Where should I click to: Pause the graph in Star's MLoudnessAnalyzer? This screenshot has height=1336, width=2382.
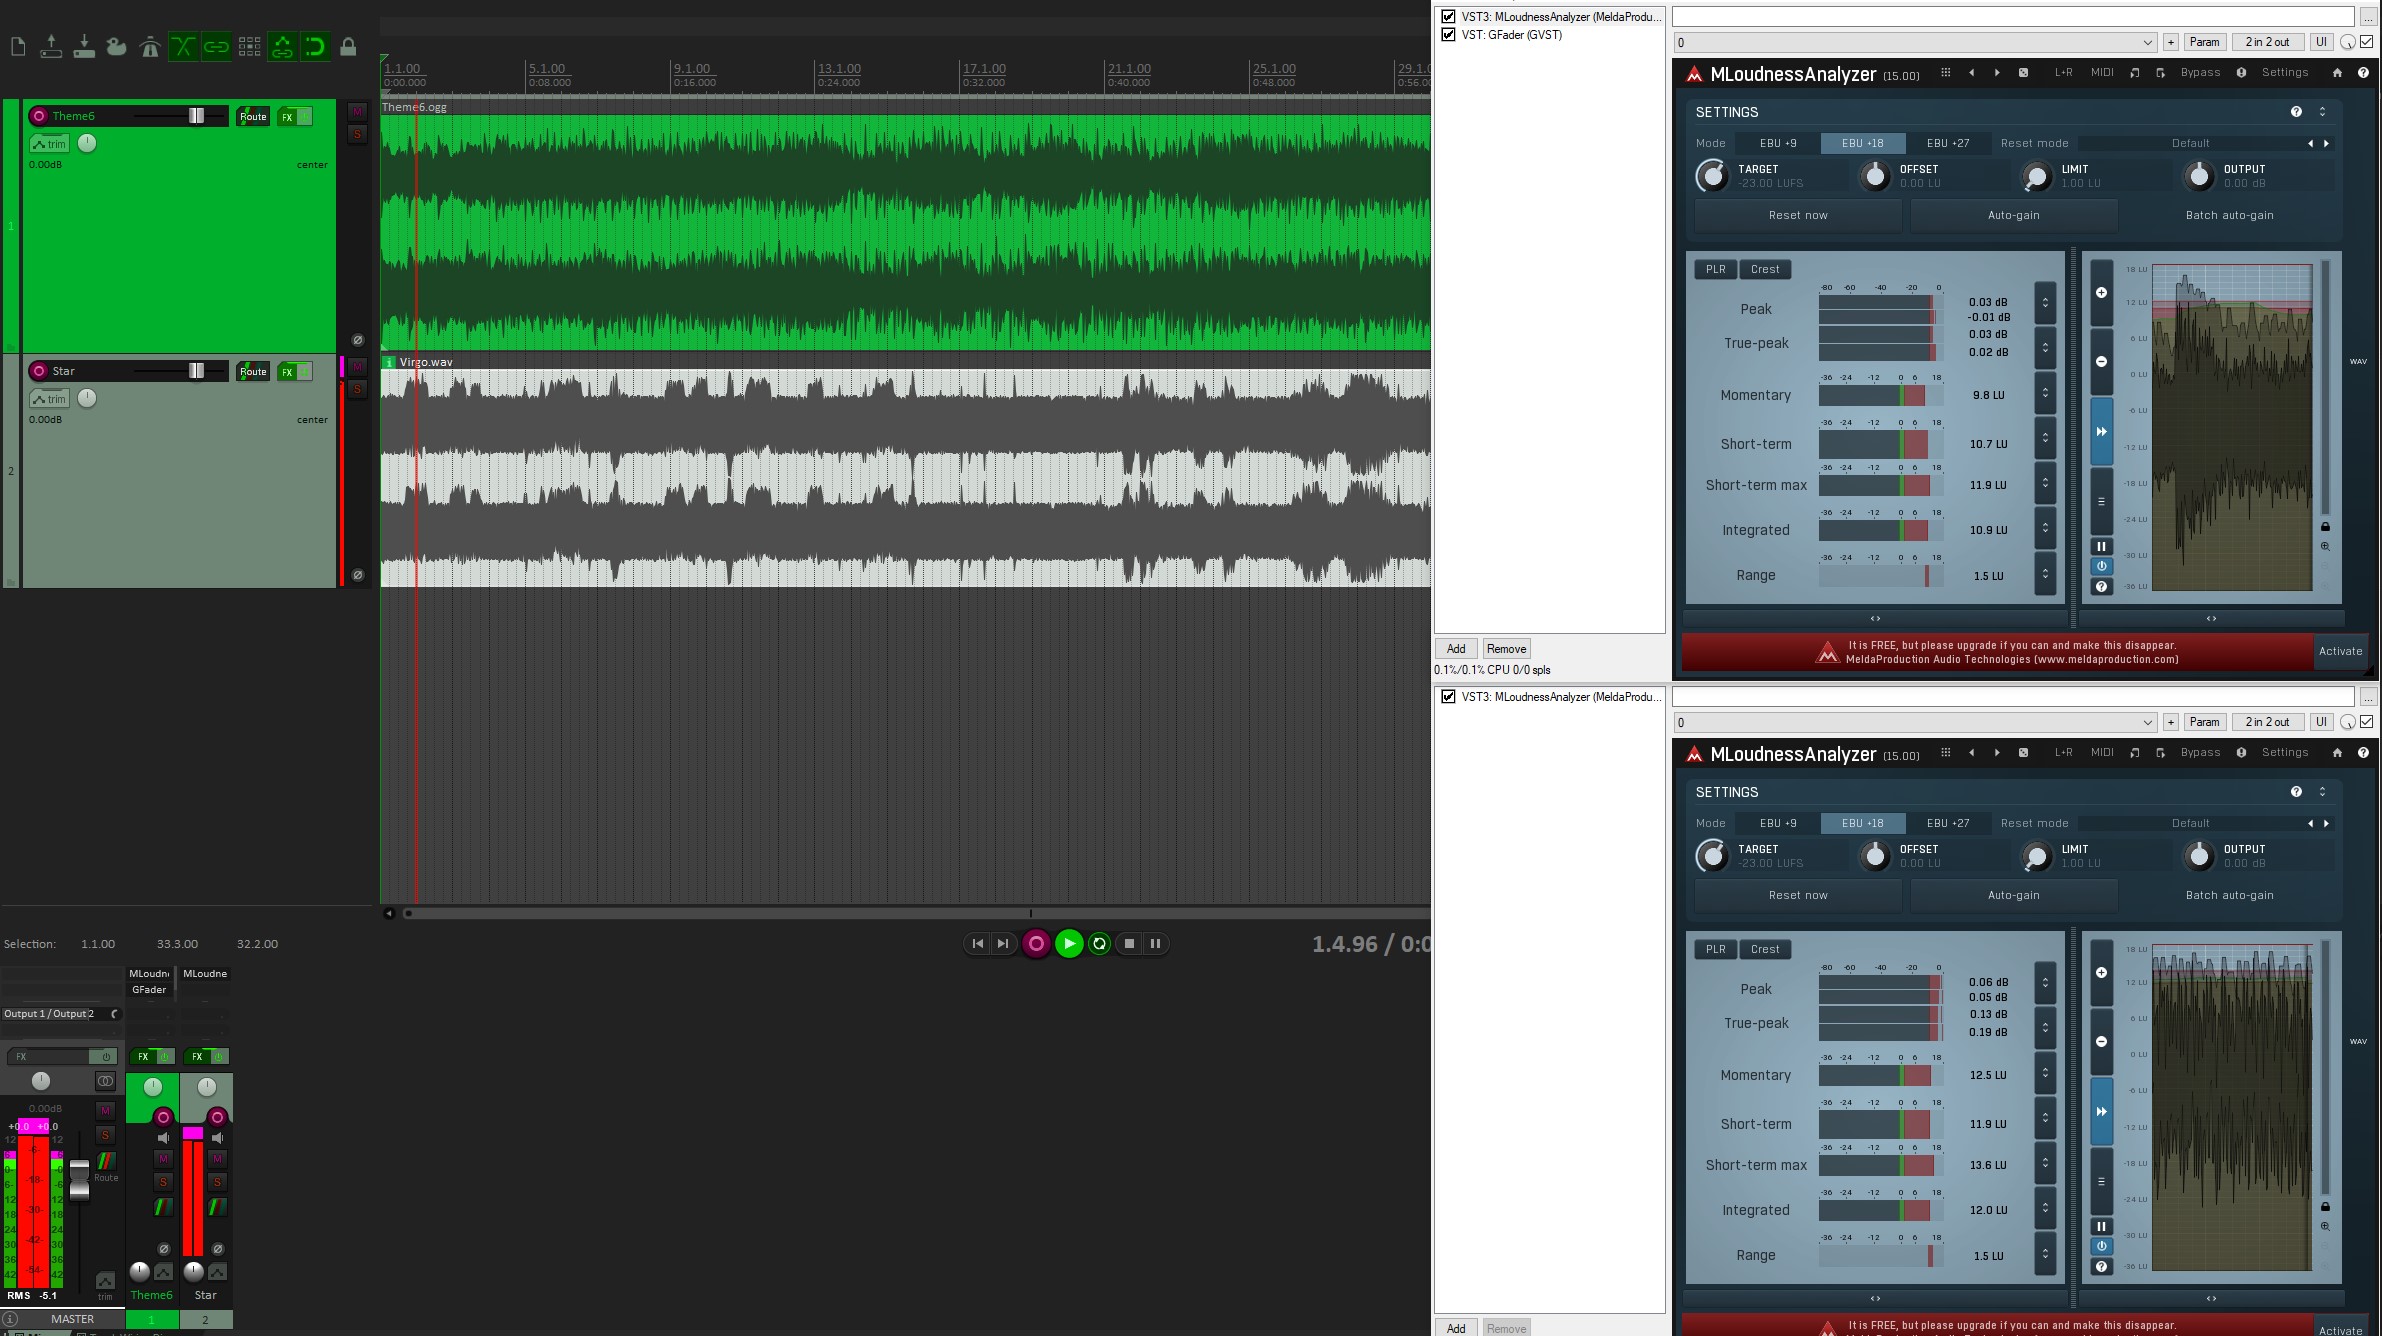(x=2101, y=1227)
